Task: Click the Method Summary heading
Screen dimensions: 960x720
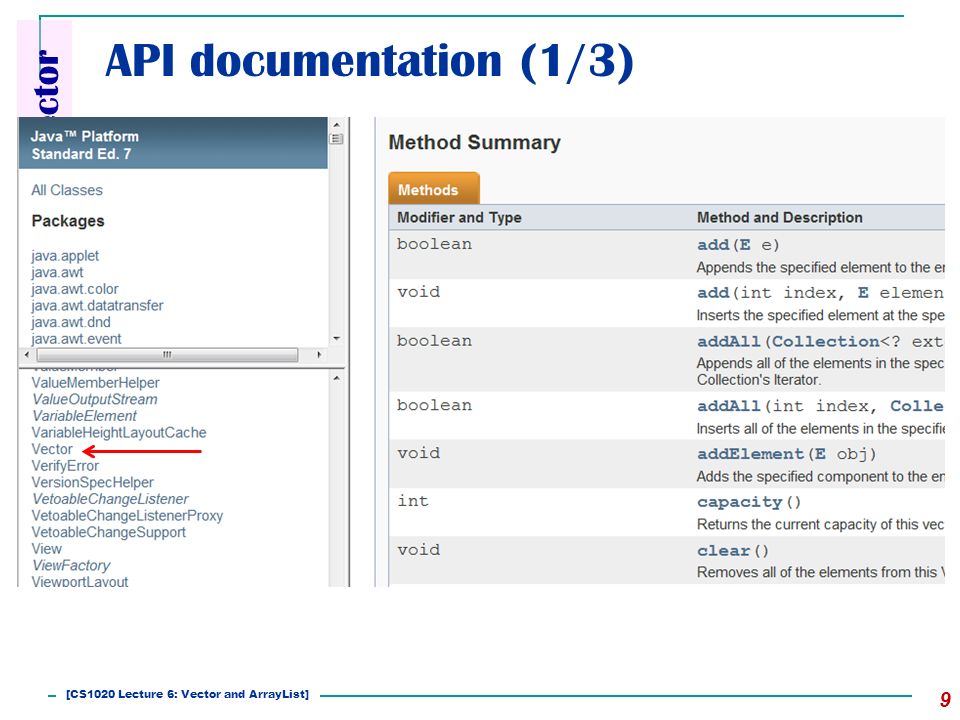Action: point(474,143)
